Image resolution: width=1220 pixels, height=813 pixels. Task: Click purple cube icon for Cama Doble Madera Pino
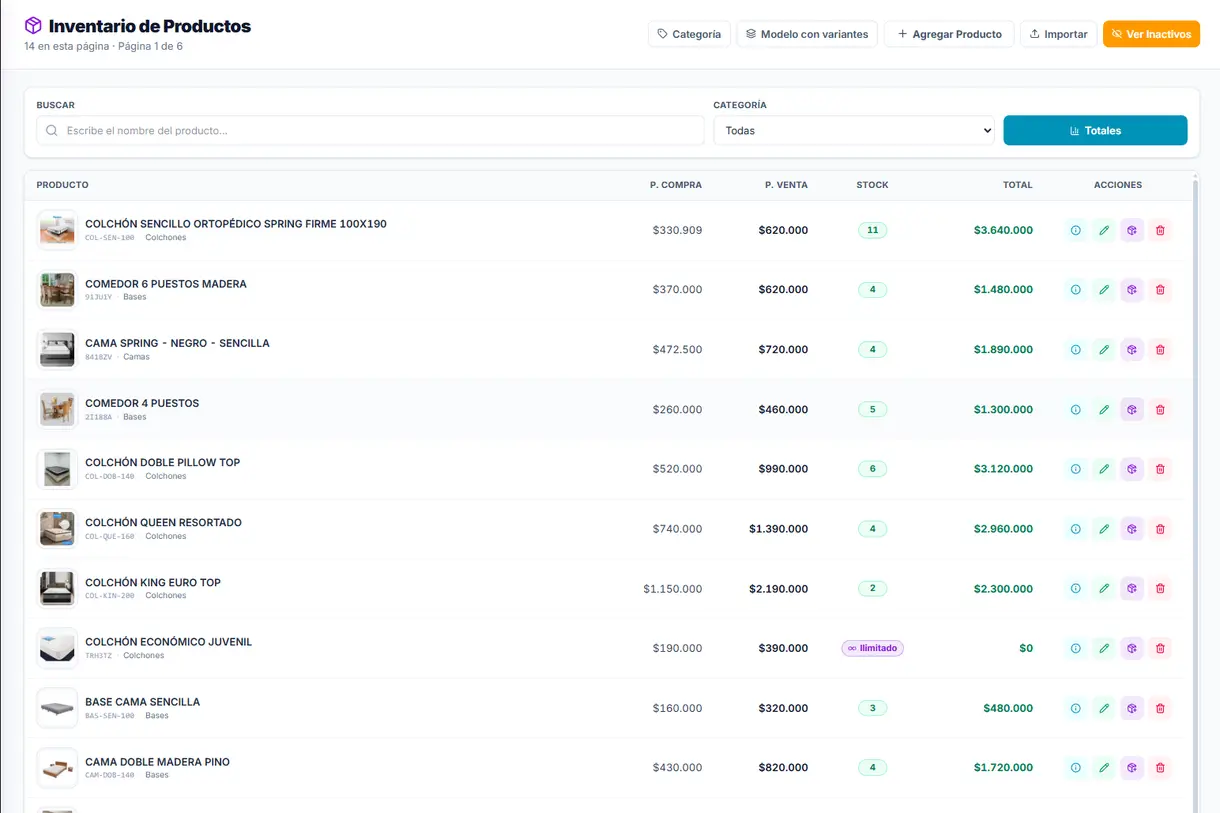(1132, 768)
